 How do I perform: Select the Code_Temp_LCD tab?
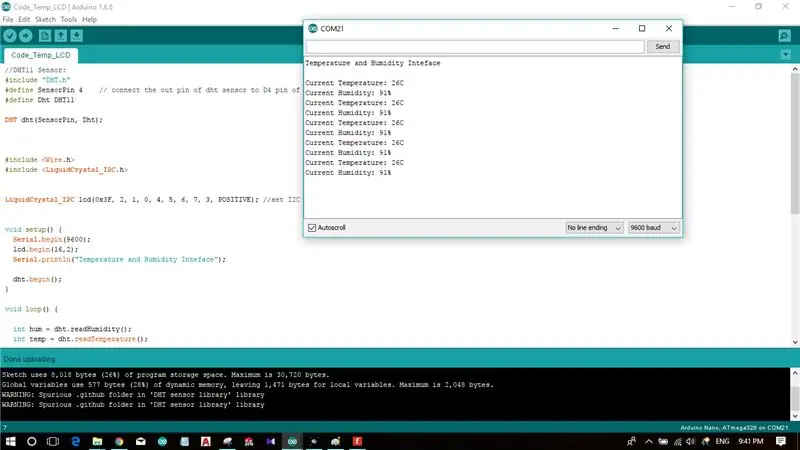tap(41, 55)
